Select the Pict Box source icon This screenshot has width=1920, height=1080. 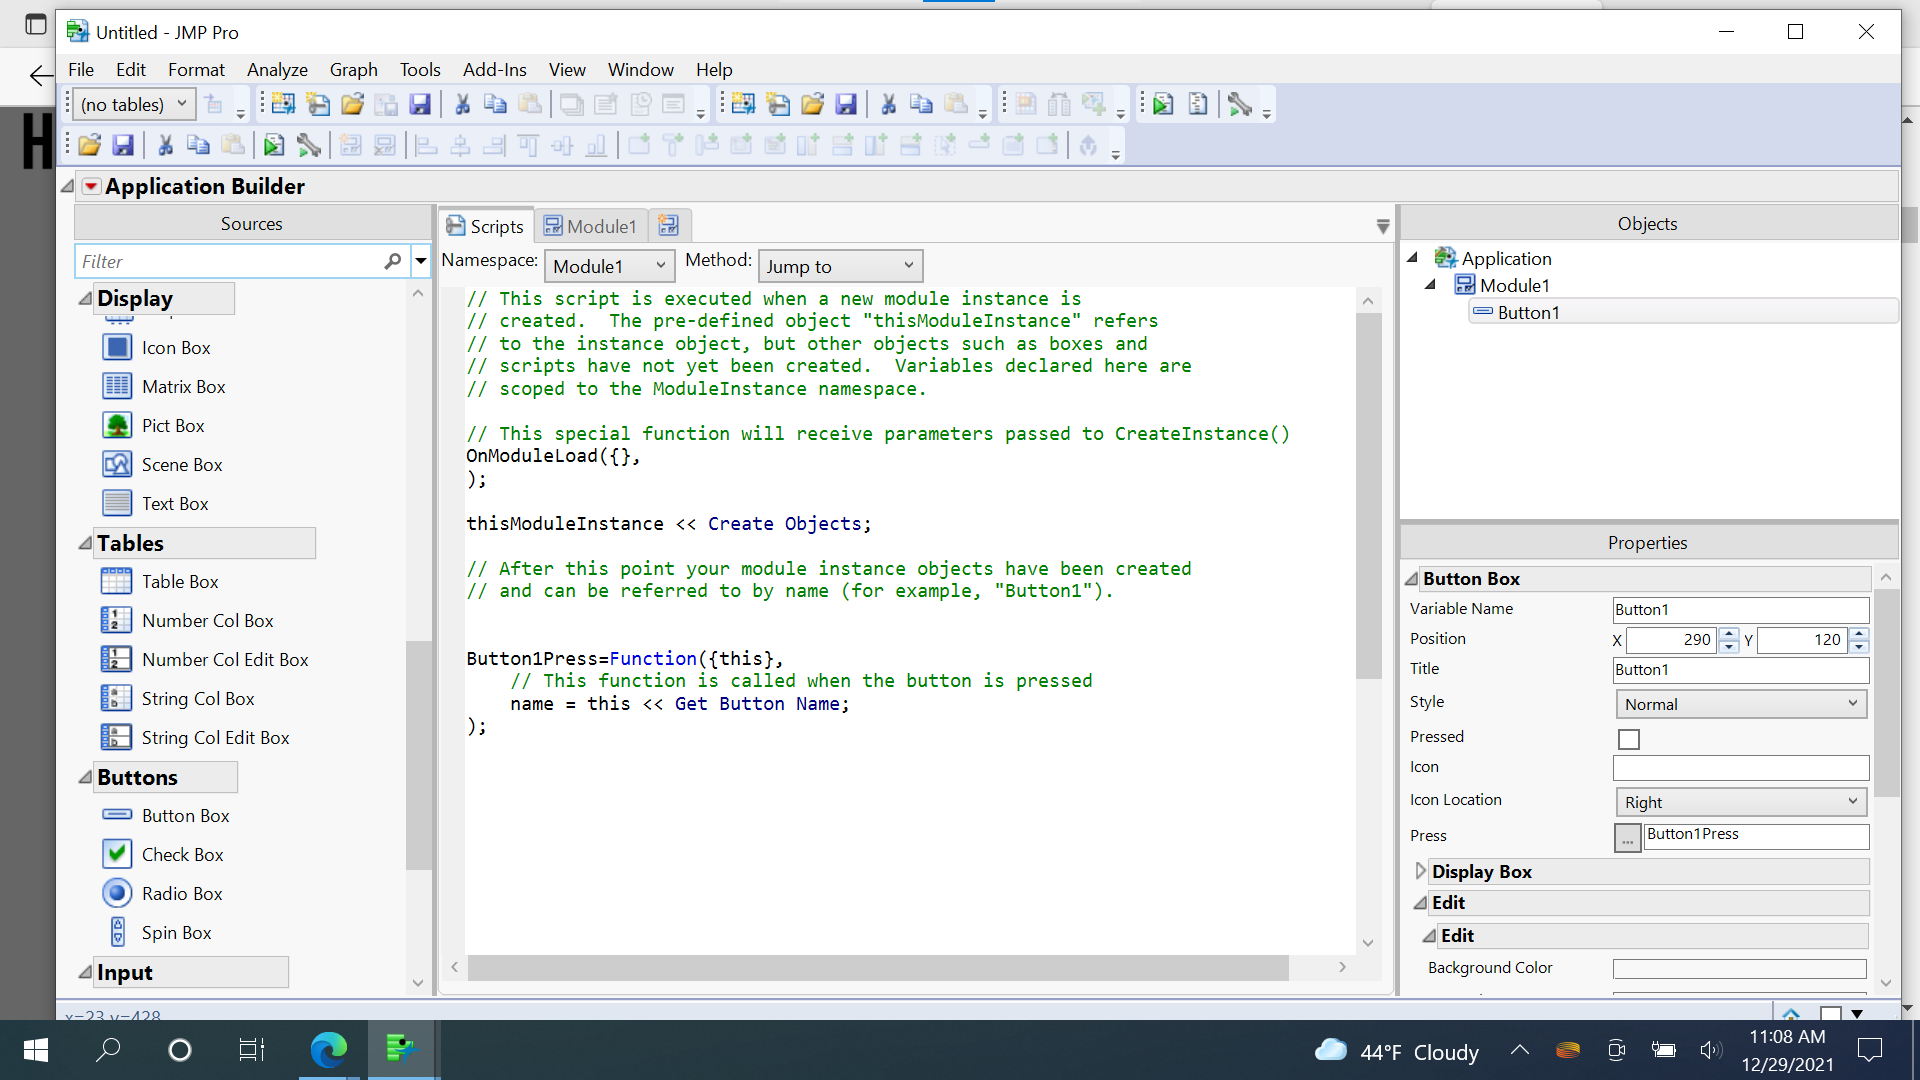117,425
